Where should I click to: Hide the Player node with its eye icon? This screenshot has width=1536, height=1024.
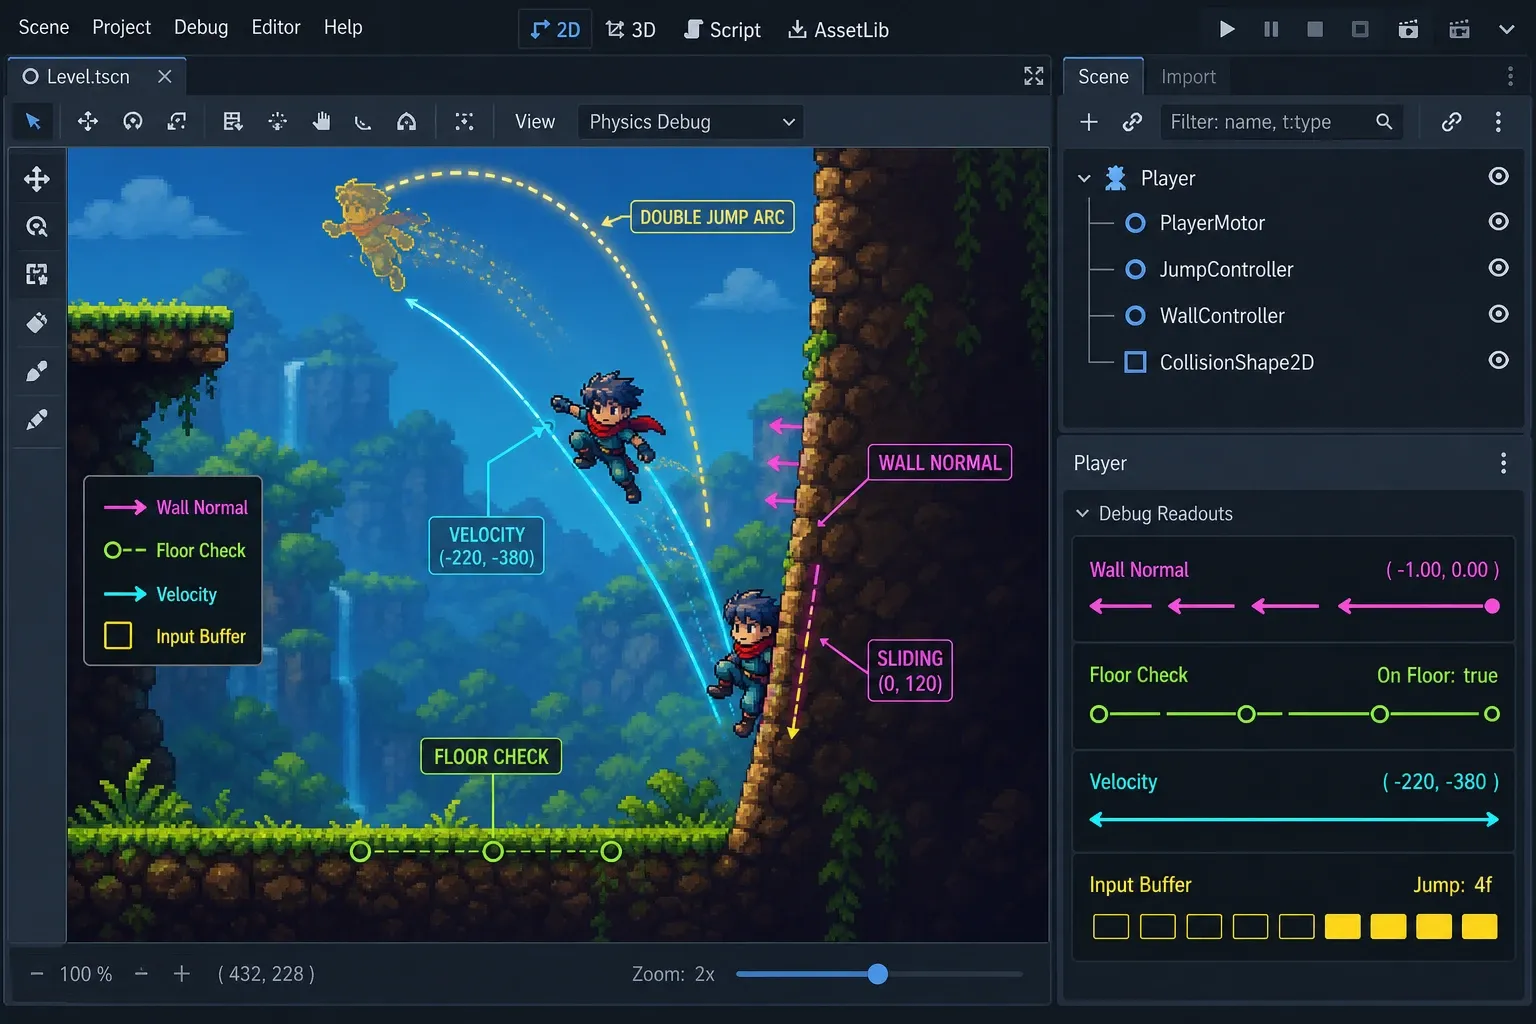[1498, 177]
